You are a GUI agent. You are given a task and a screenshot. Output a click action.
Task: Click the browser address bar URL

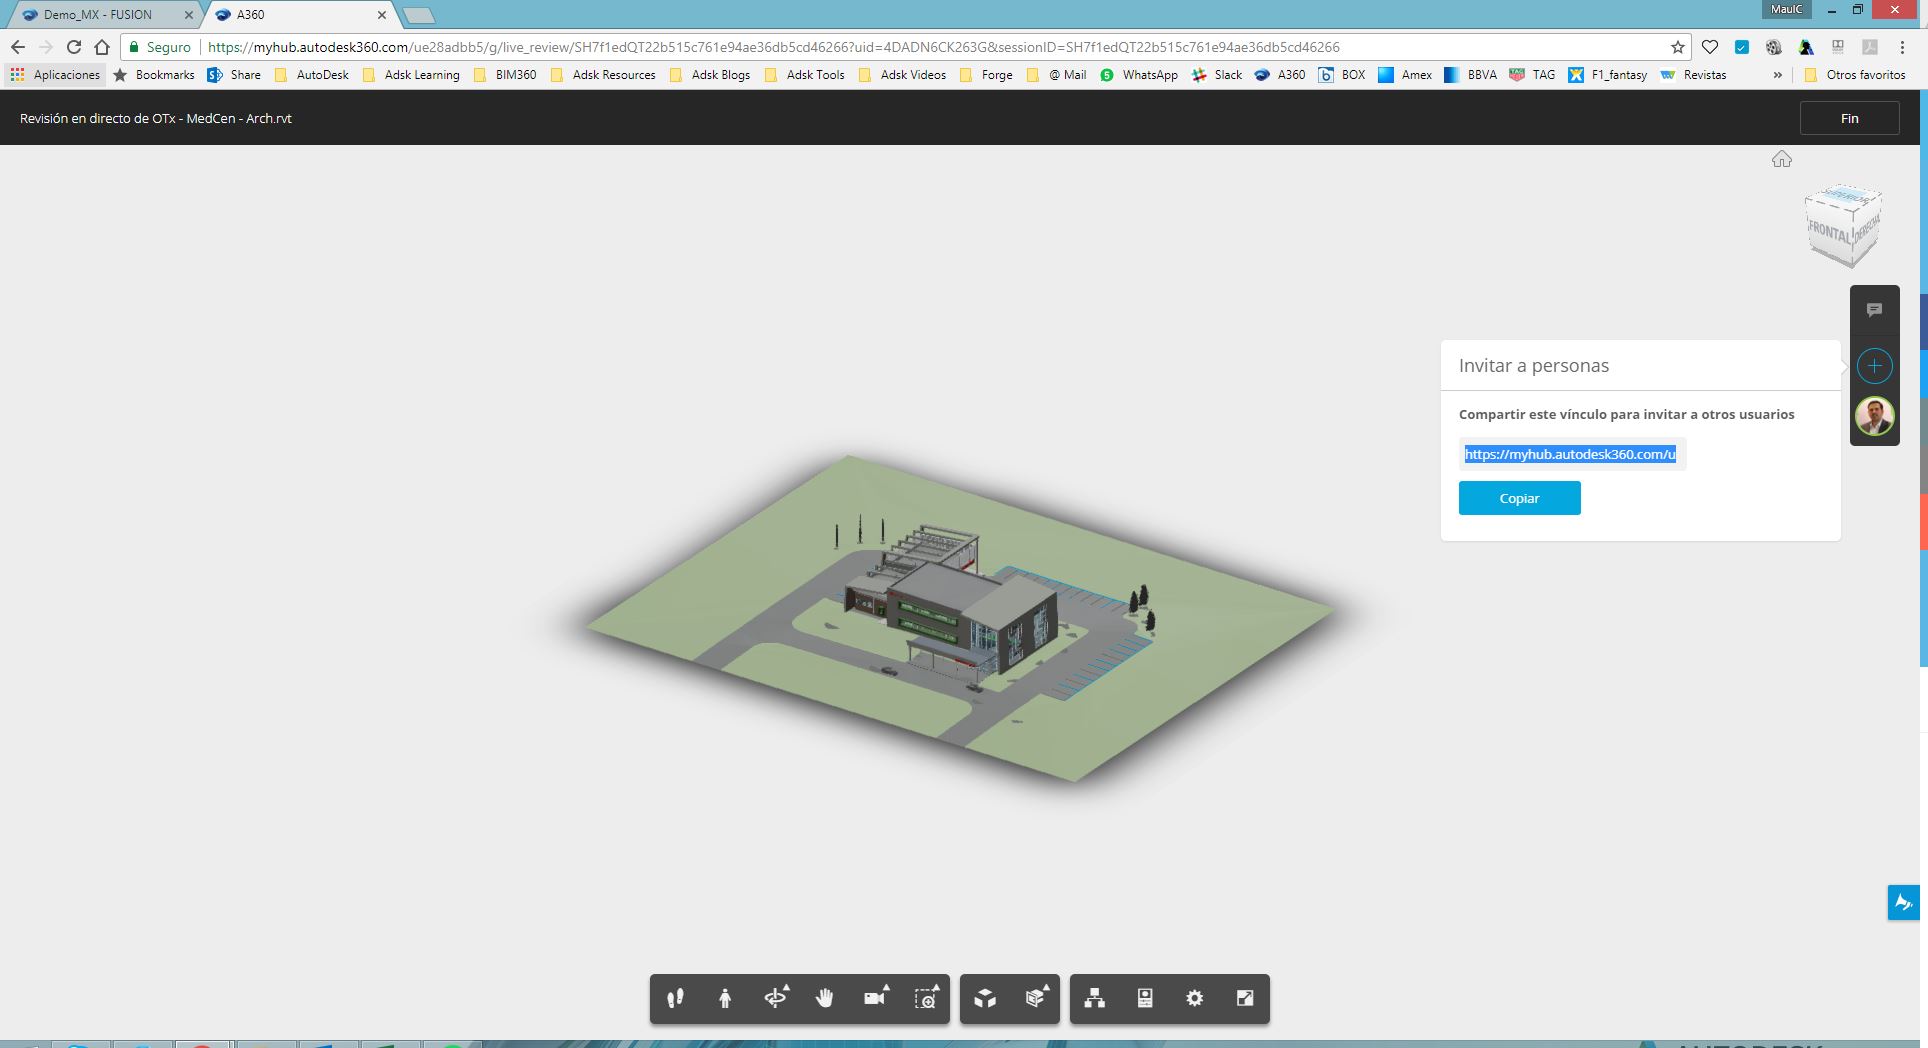pos(773,47)
